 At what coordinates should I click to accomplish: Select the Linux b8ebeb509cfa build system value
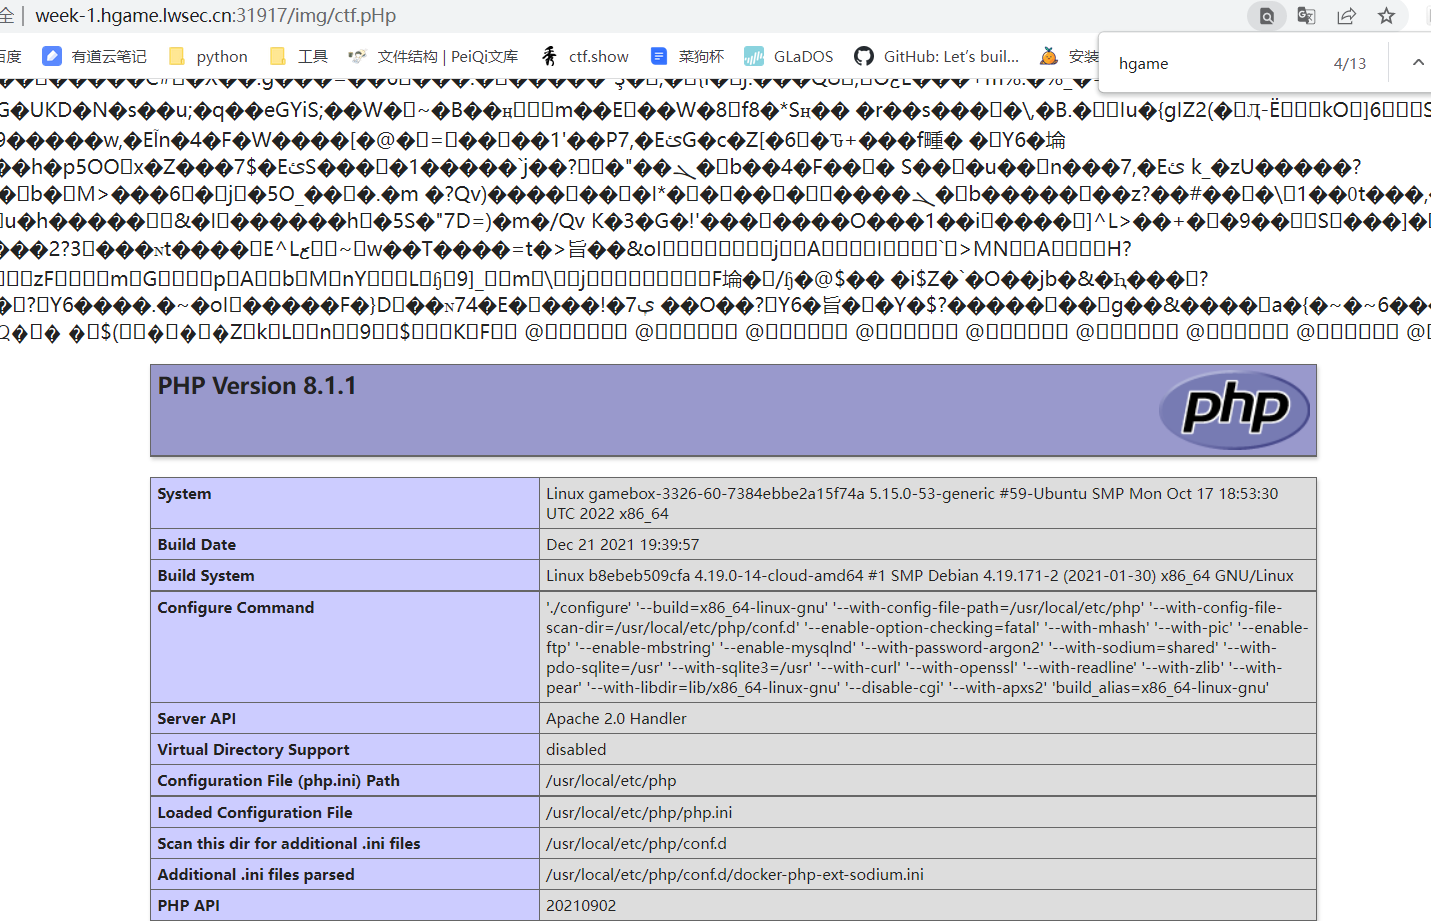920,576
